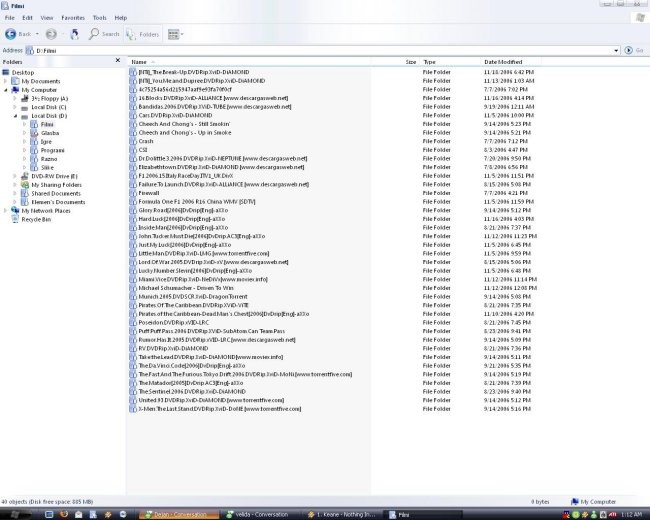This screenshot has height=520, width=650.
Task: Select the Glasba folder icon in tree
Action: [34, 133]
